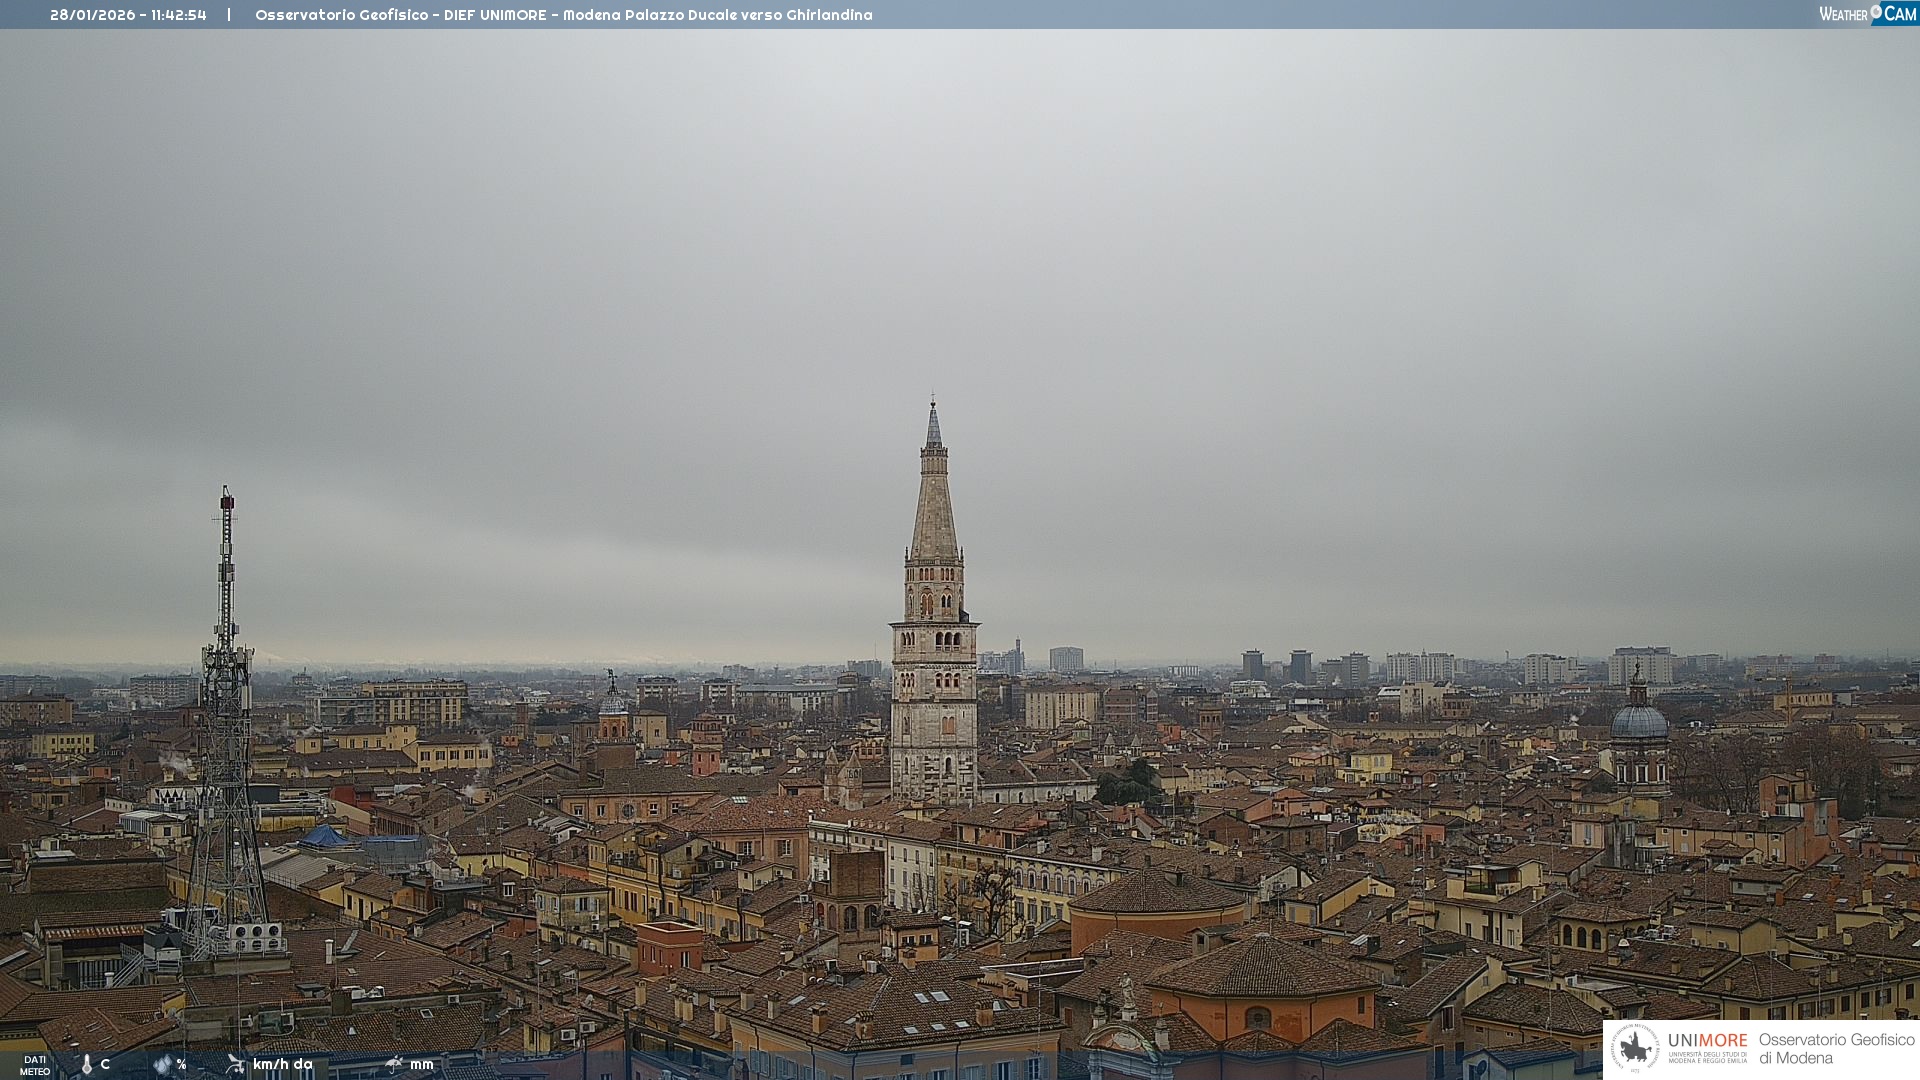1920x1080 pixels.
Task: Click the thermometer temperature icon
Action: [x=87, y=1065]
